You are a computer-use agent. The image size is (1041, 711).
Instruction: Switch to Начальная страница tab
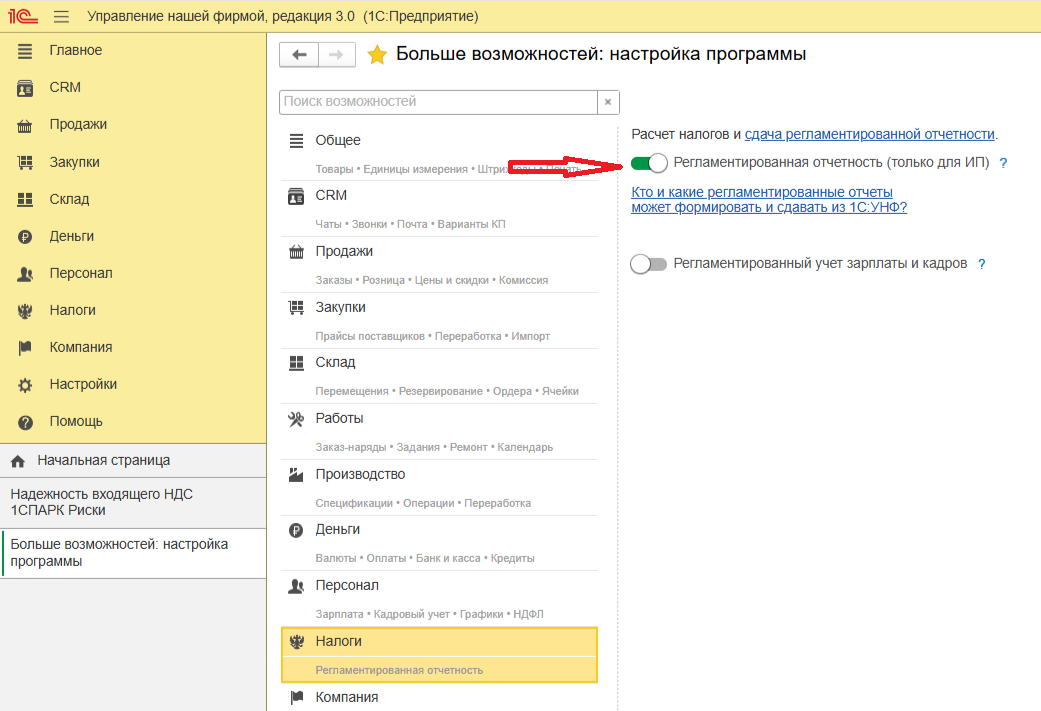point(103,461)
